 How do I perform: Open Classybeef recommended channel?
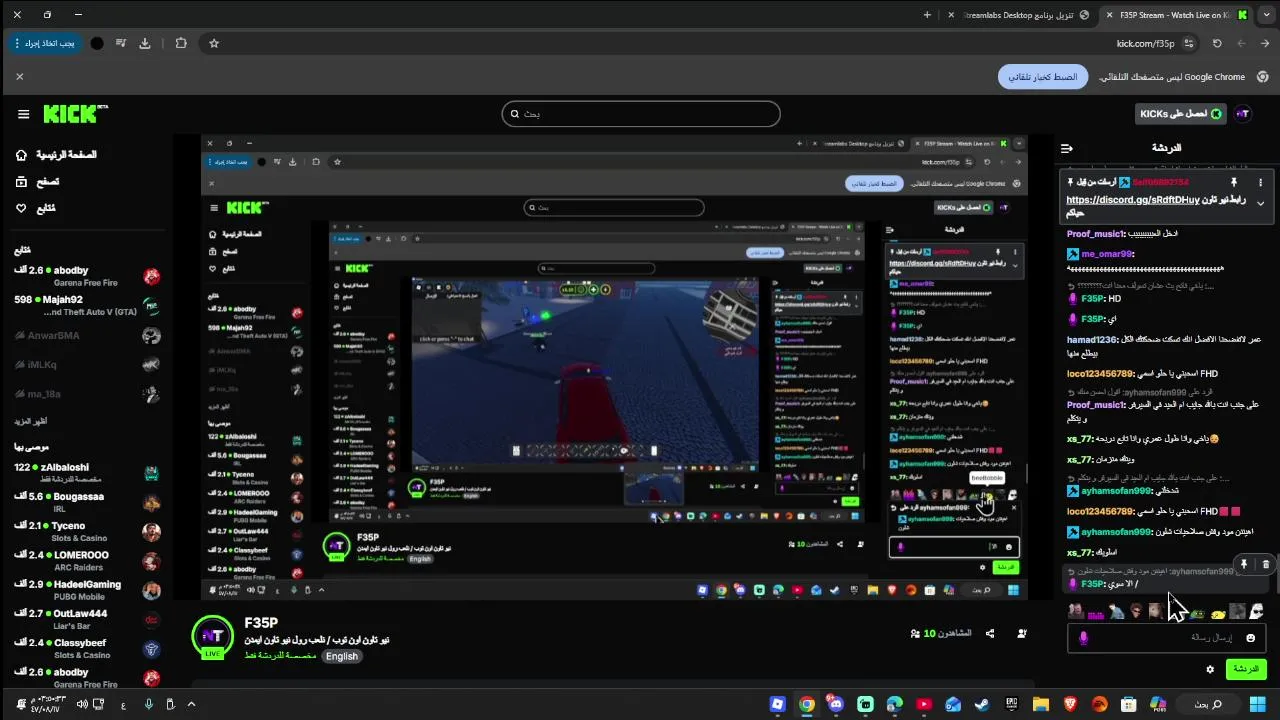[x=86, y=649]
